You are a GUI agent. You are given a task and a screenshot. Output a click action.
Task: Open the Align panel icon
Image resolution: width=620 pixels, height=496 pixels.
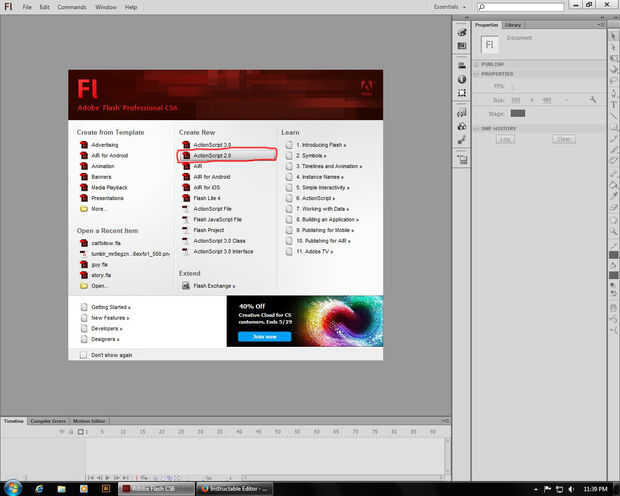461,66
